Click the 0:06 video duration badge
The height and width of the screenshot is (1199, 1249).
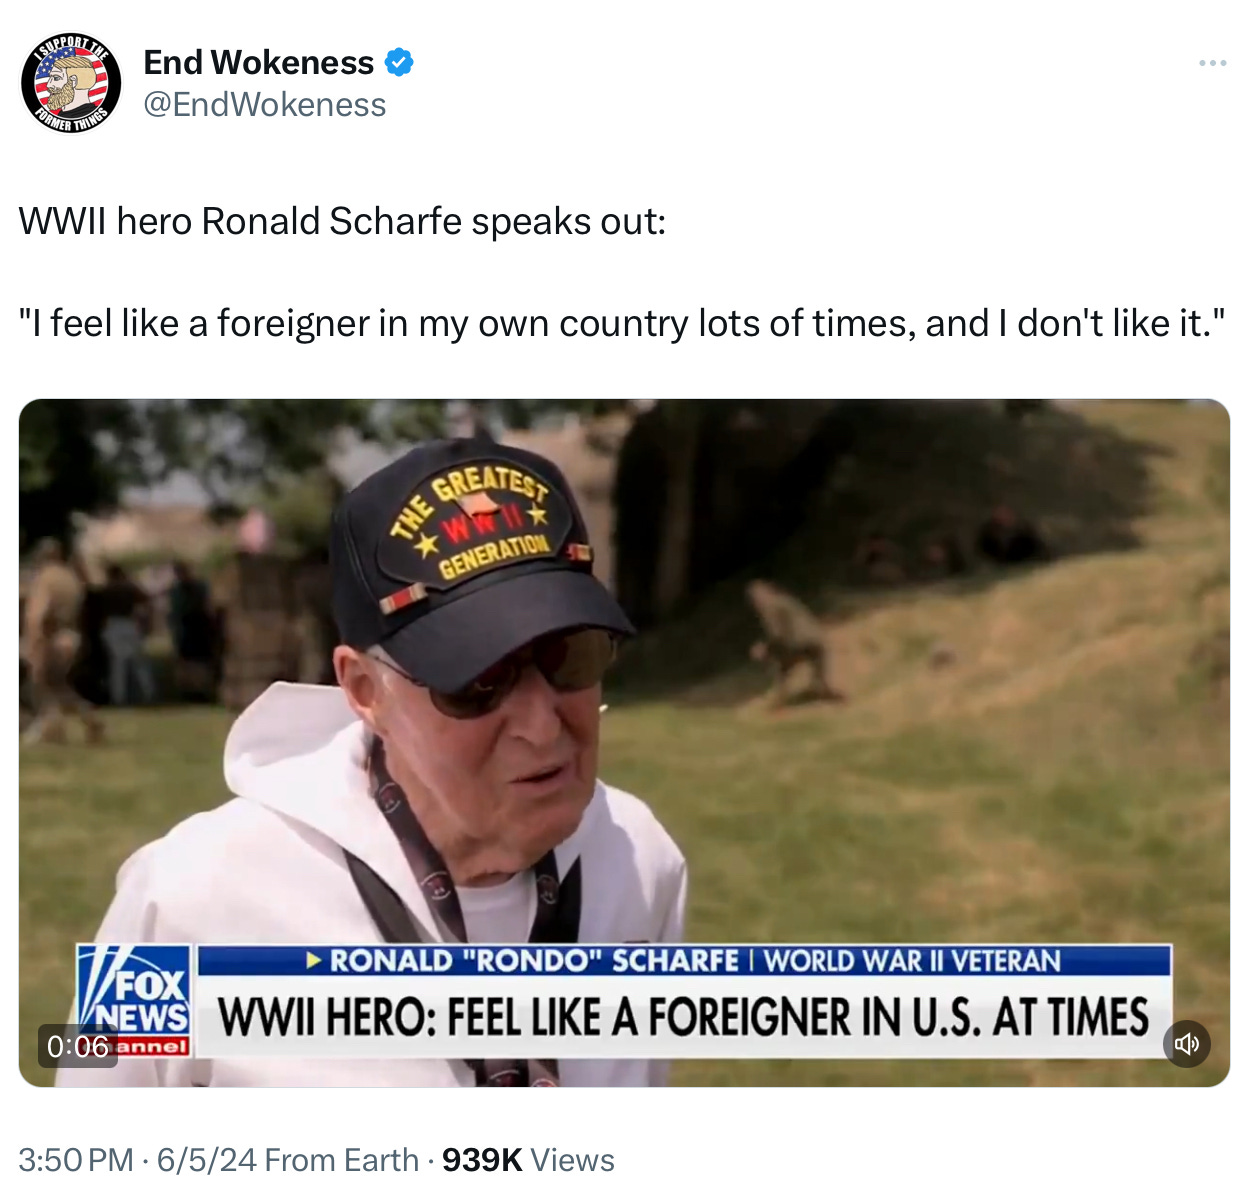(x=78, y=1046)
